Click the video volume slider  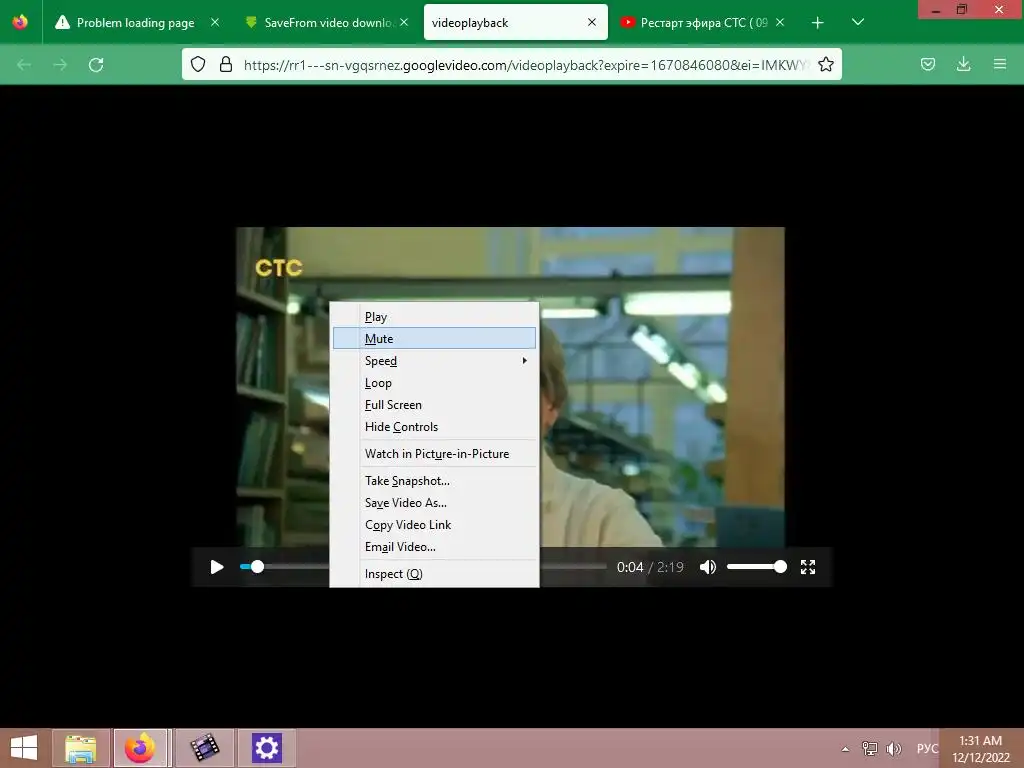point(756,567)
